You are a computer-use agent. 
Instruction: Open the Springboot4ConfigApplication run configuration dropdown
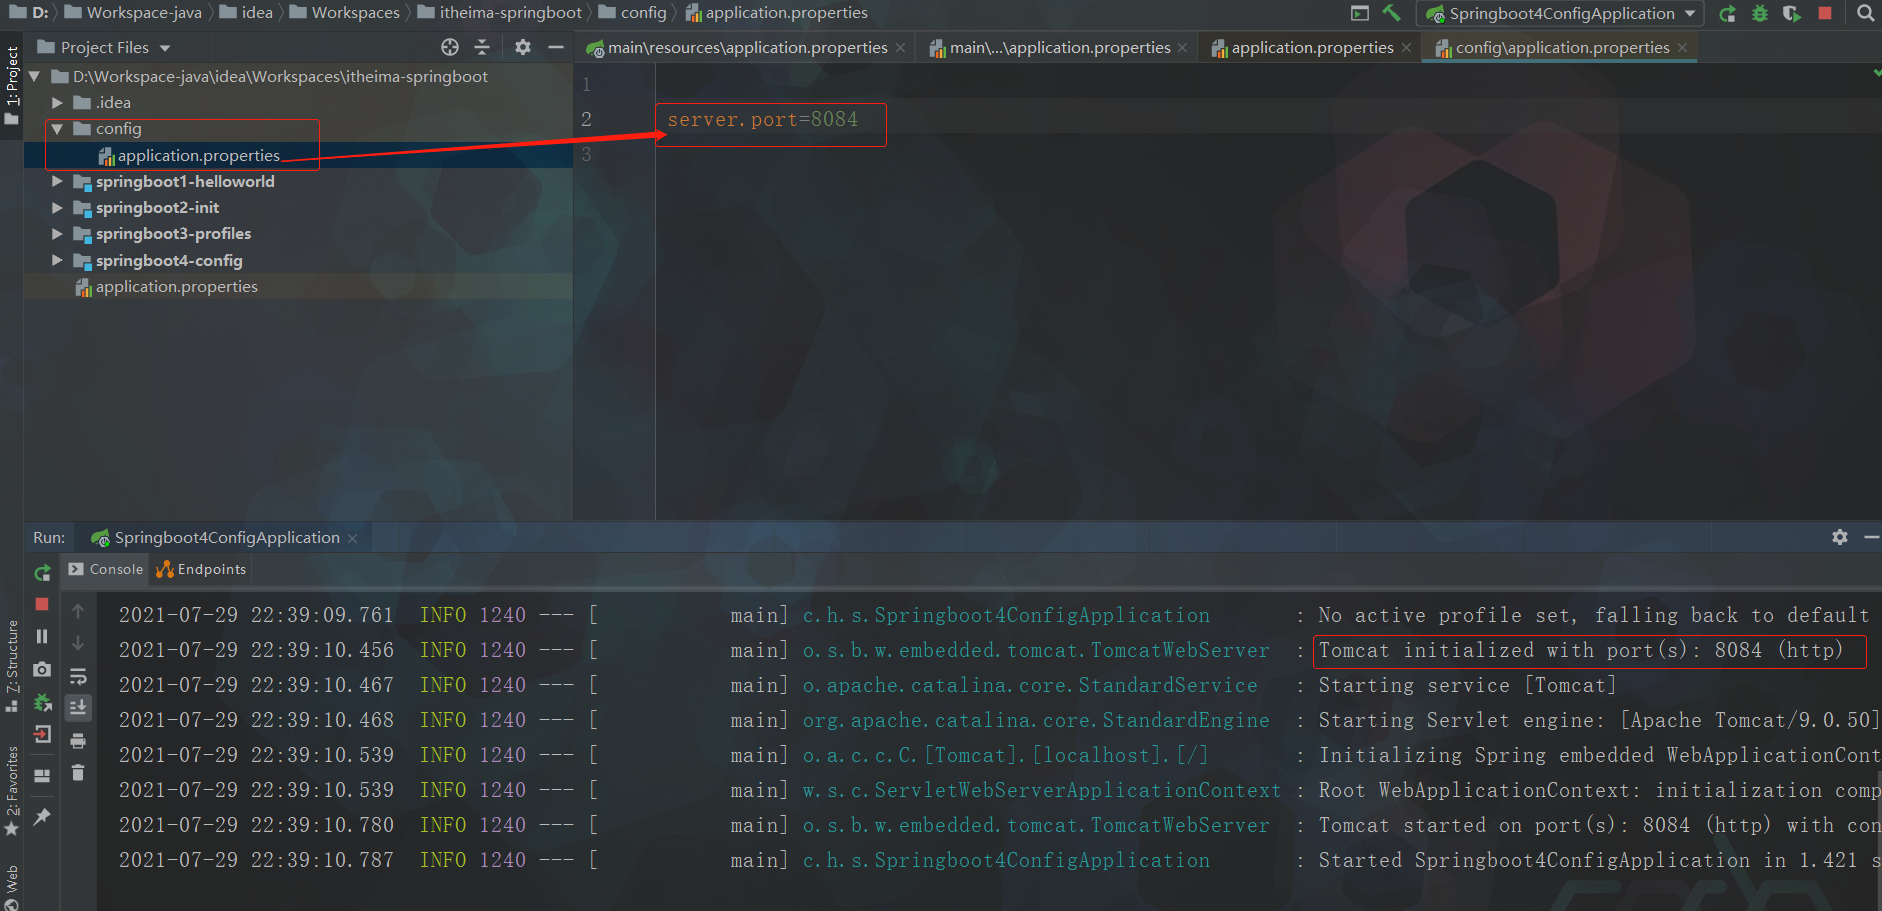(1561, 13)
